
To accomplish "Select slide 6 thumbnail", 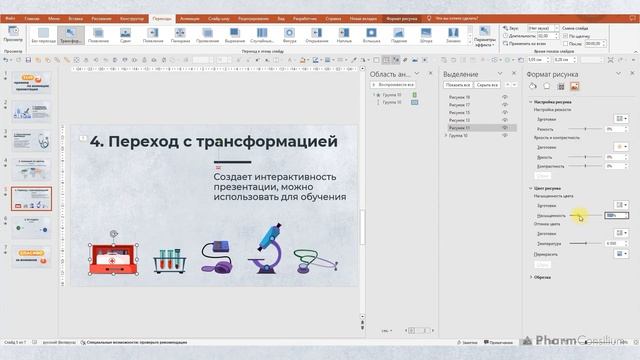I will pyautogui.click(x=31, y=227).
